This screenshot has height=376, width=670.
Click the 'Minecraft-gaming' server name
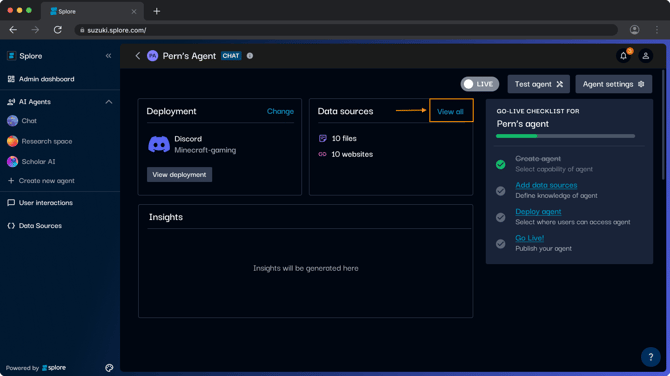pos(205,150)
